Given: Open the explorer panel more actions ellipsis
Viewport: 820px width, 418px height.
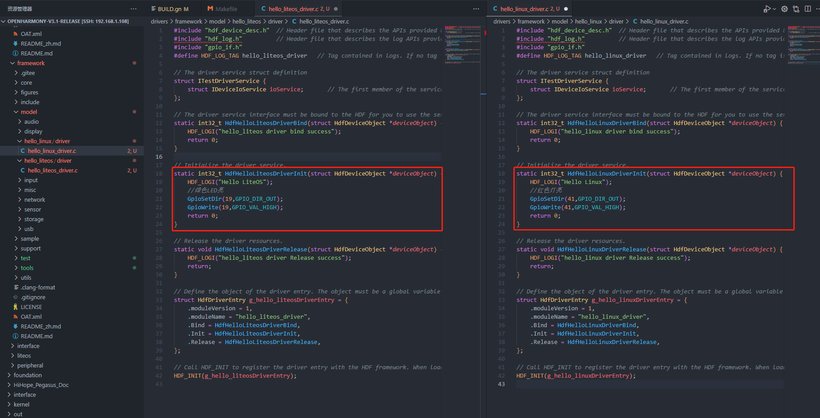Looking at the screenshot, I should (133, 9).
